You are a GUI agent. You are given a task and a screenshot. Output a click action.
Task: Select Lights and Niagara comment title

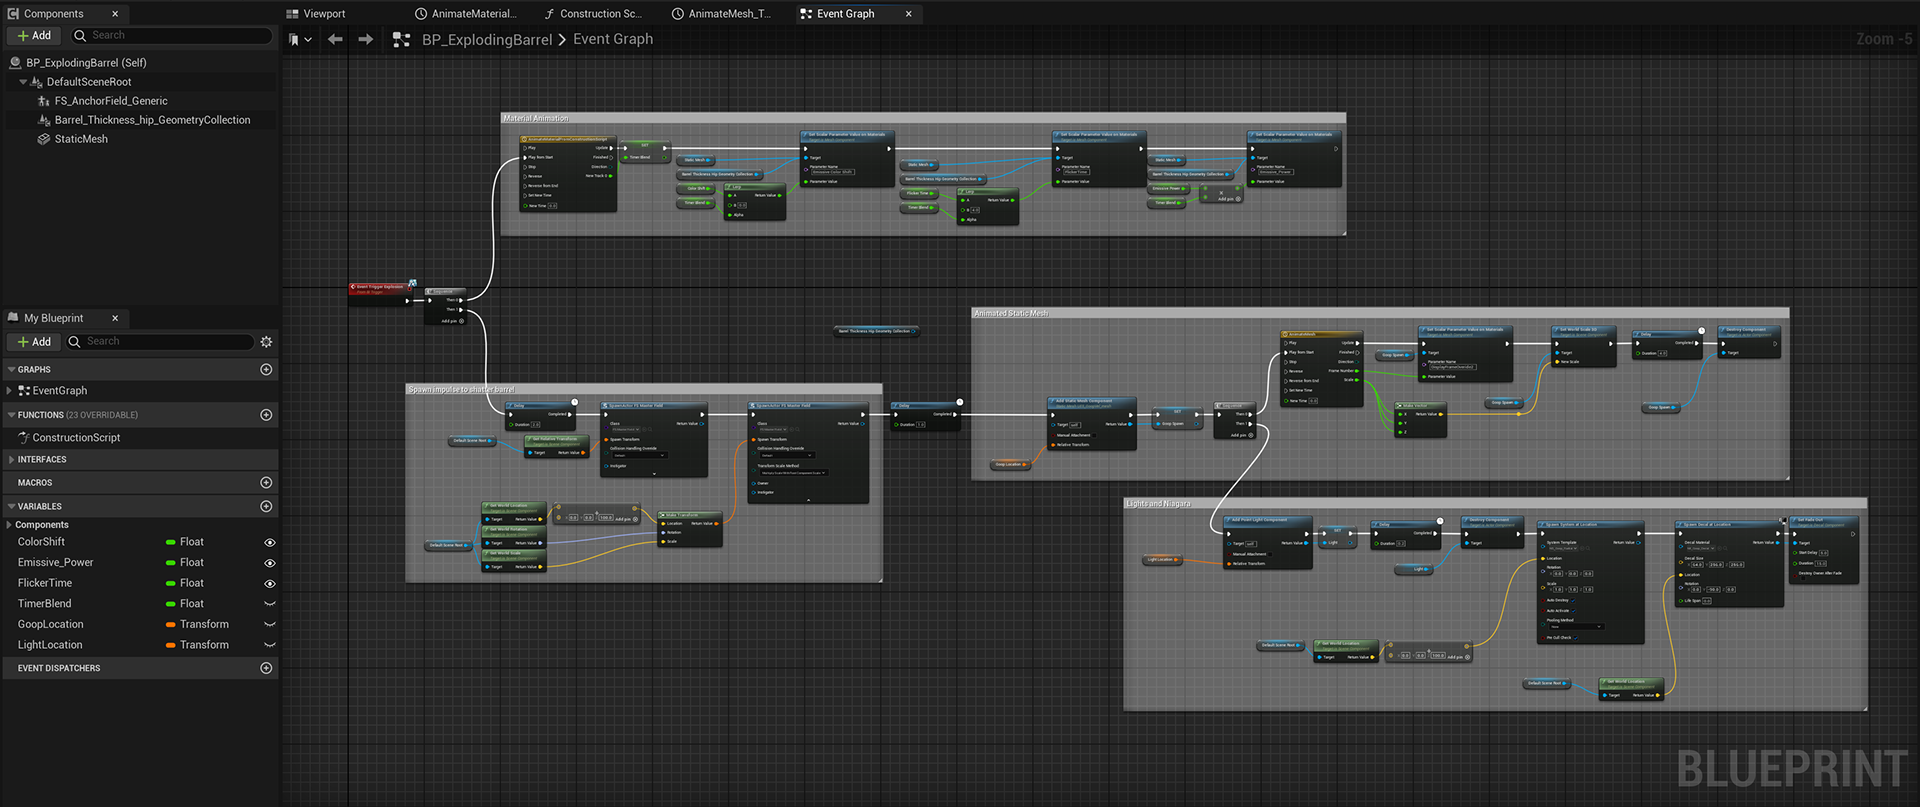coord(1158,504)
